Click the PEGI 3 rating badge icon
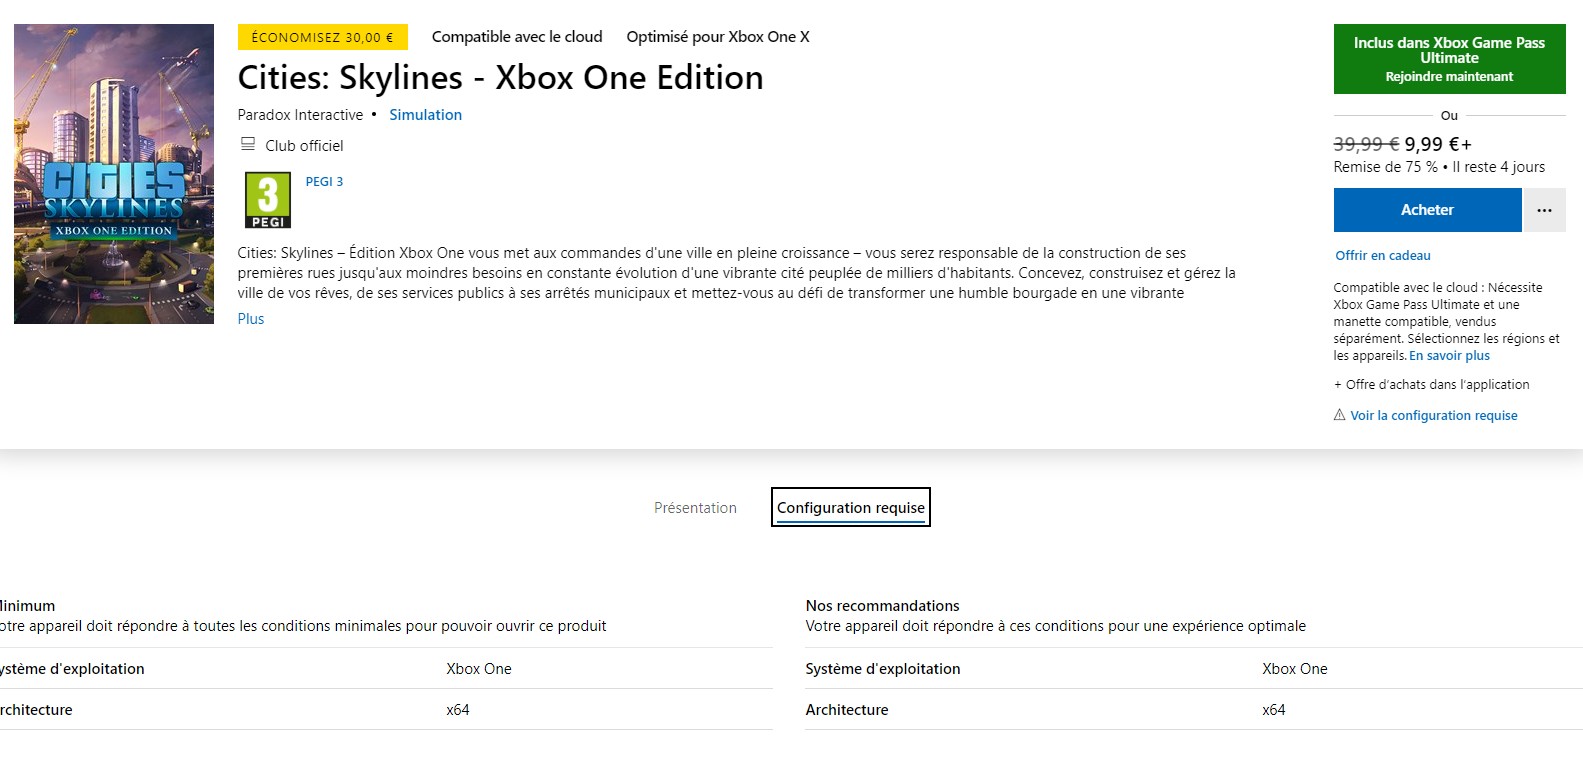Viewport: 1583px width, 777px height. [x=268, y=200]
